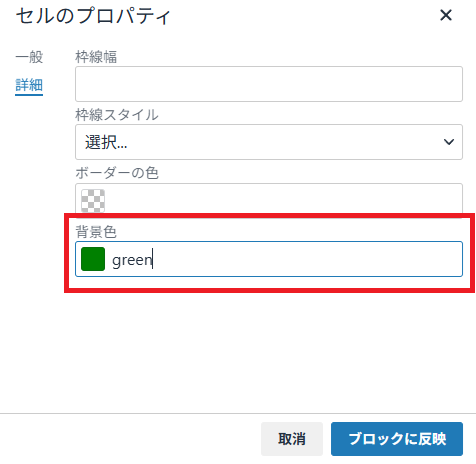The height and width of the screenshot is (464, 476).
Task: Click the 枠線スタイル label
Action: (117, 115)
